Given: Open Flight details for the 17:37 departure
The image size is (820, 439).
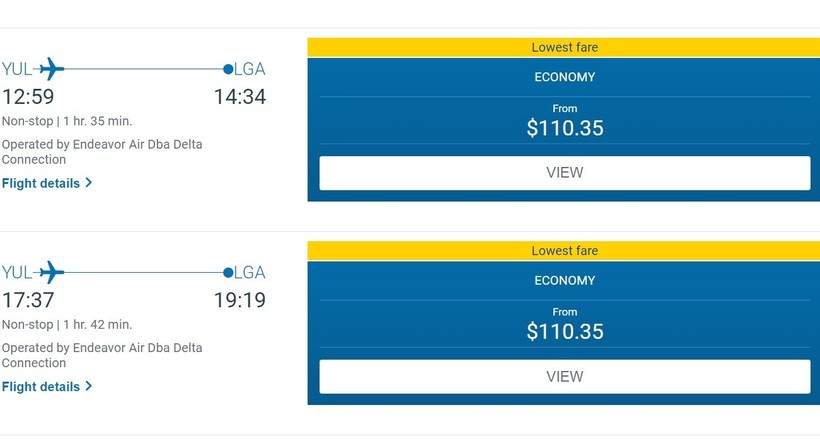Looking at the screenshot, I should [x=41, y=386].
